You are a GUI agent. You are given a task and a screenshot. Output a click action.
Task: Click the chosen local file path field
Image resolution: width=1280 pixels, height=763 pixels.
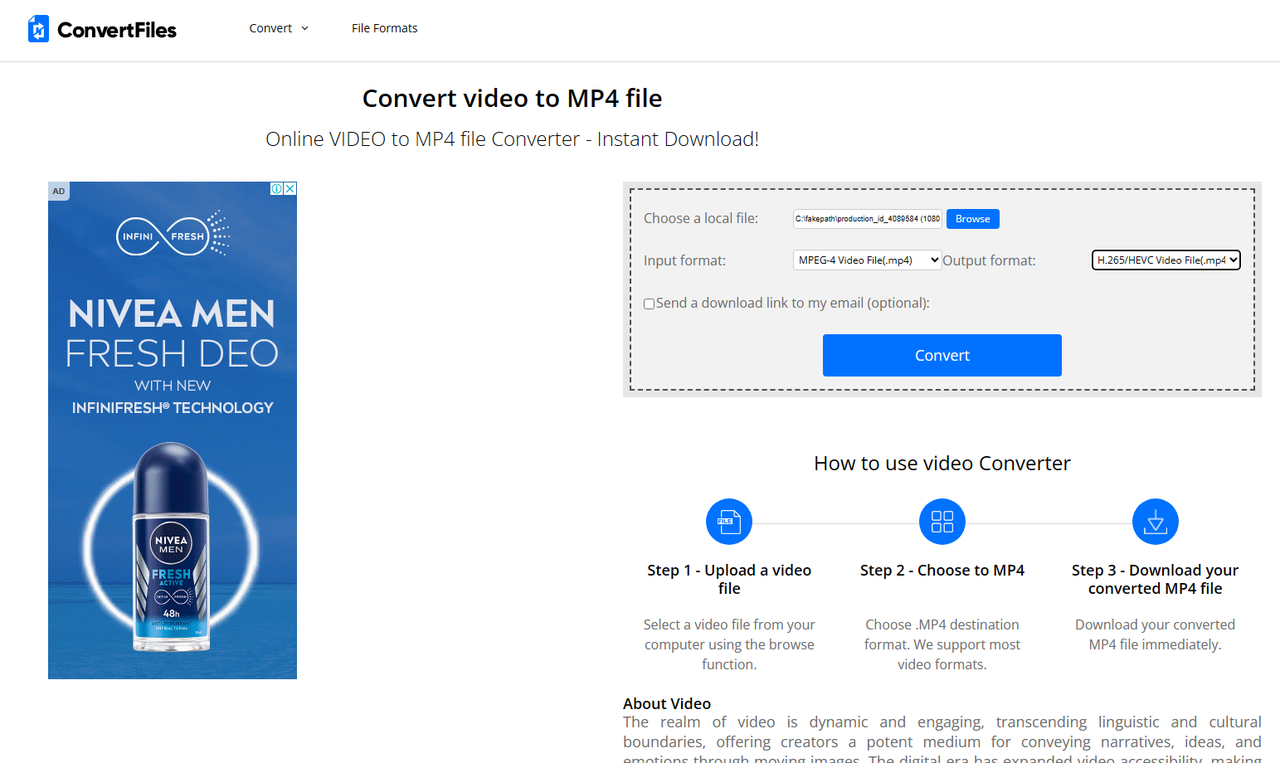pos(866,218)
